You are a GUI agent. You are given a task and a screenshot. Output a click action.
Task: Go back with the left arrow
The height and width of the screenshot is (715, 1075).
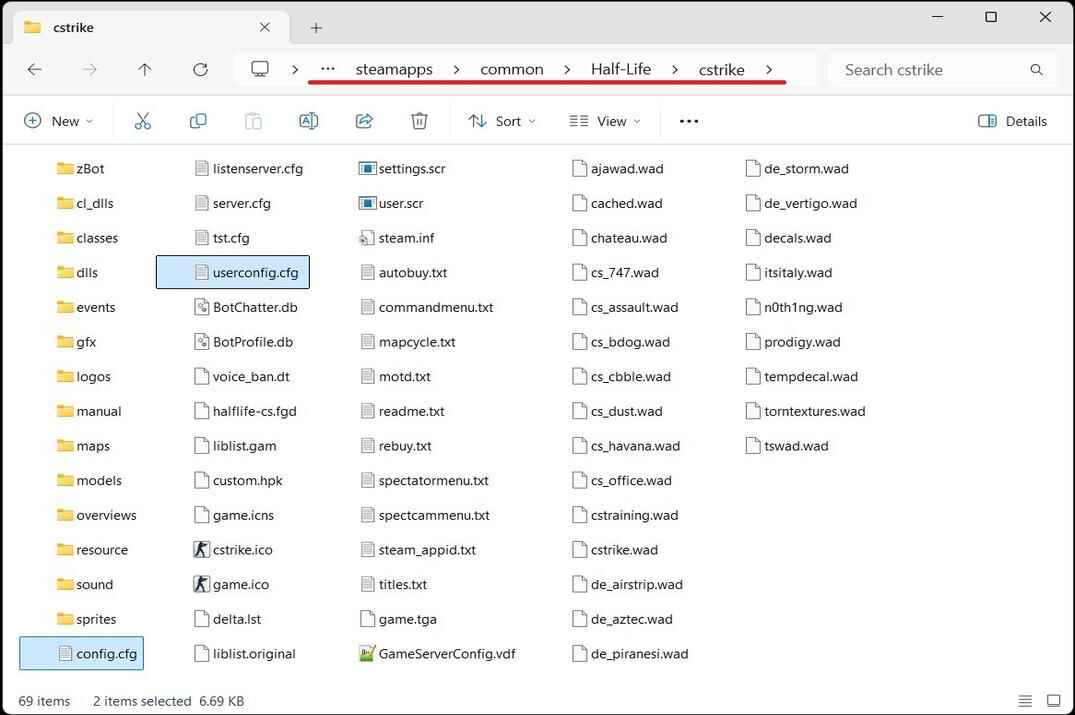point(34,69)
